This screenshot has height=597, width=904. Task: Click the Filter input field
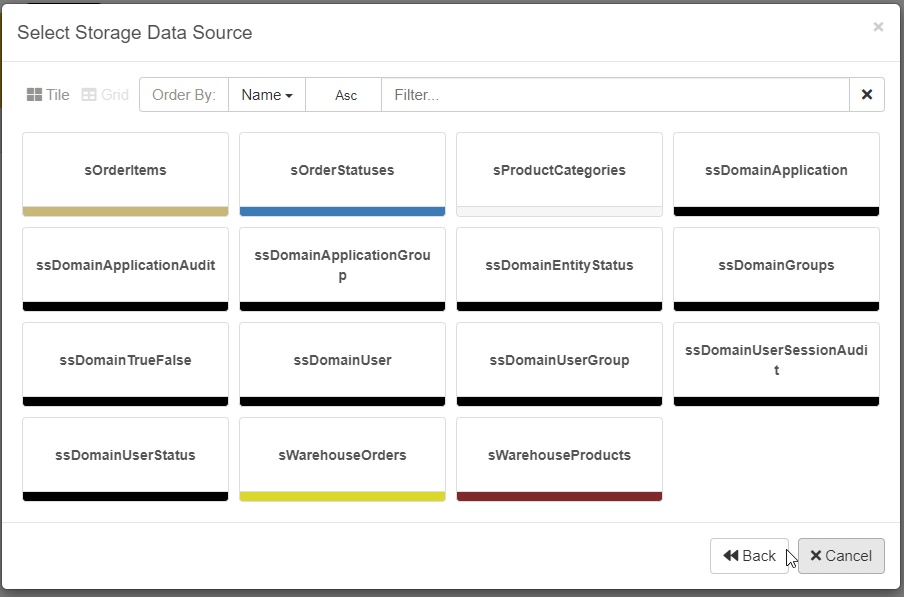pos(615,95)
